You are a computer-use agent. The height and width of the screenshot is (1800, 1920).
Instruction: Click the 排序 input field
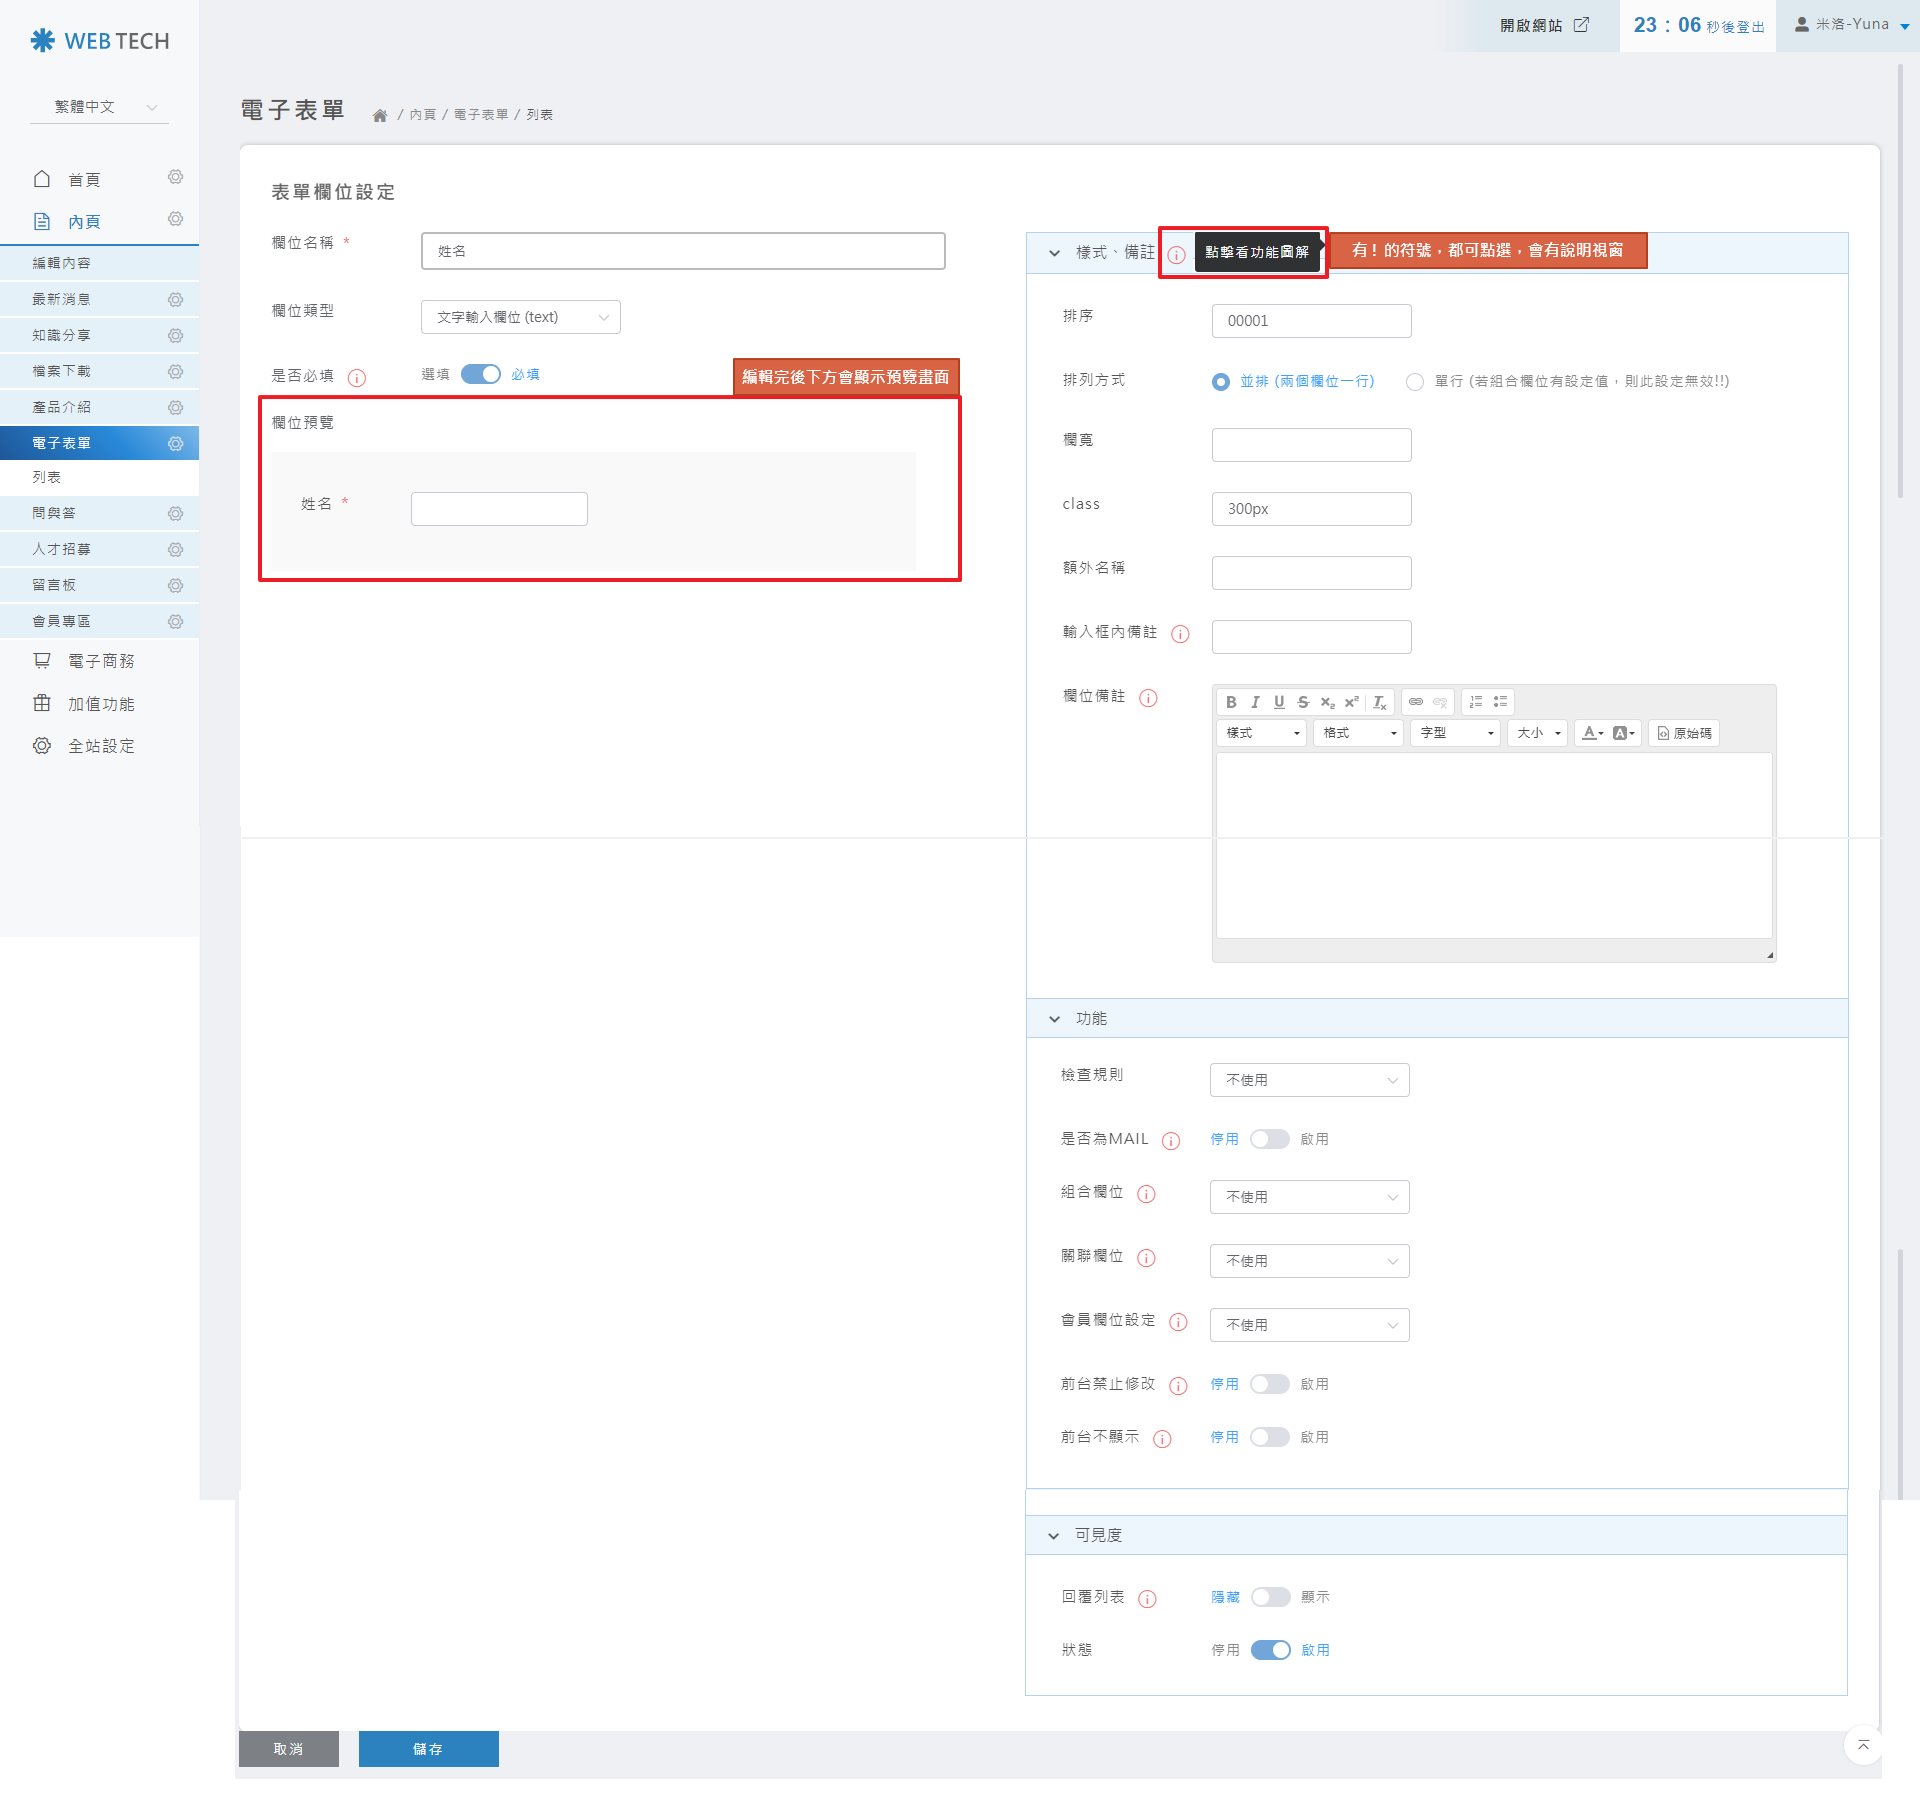coord(1311,321)
